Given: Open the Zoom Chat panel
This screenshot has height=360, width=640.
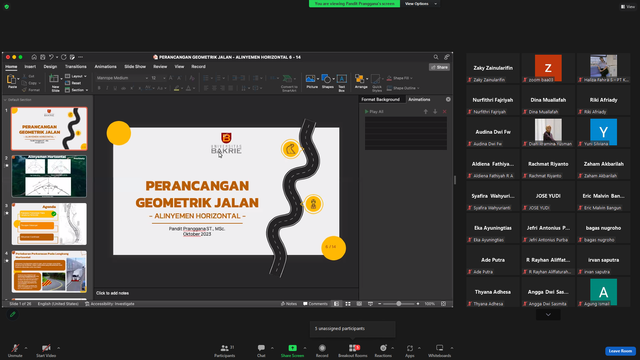Looking at the screenshot, I should coord(261,350).
